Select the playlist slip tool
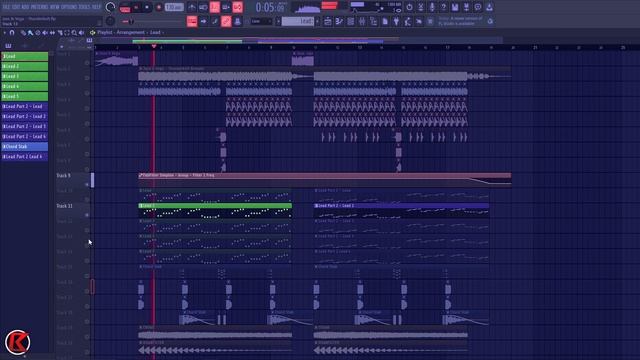The image size is (640, 360). click(52, 33)
